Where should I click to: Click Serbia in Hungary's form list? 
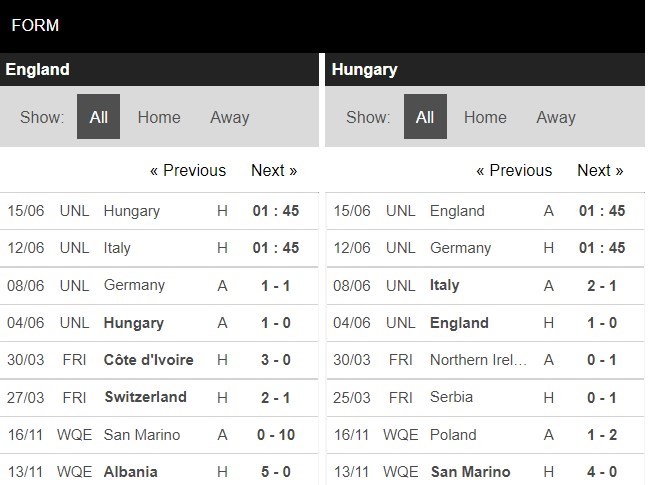click(452, 397)
